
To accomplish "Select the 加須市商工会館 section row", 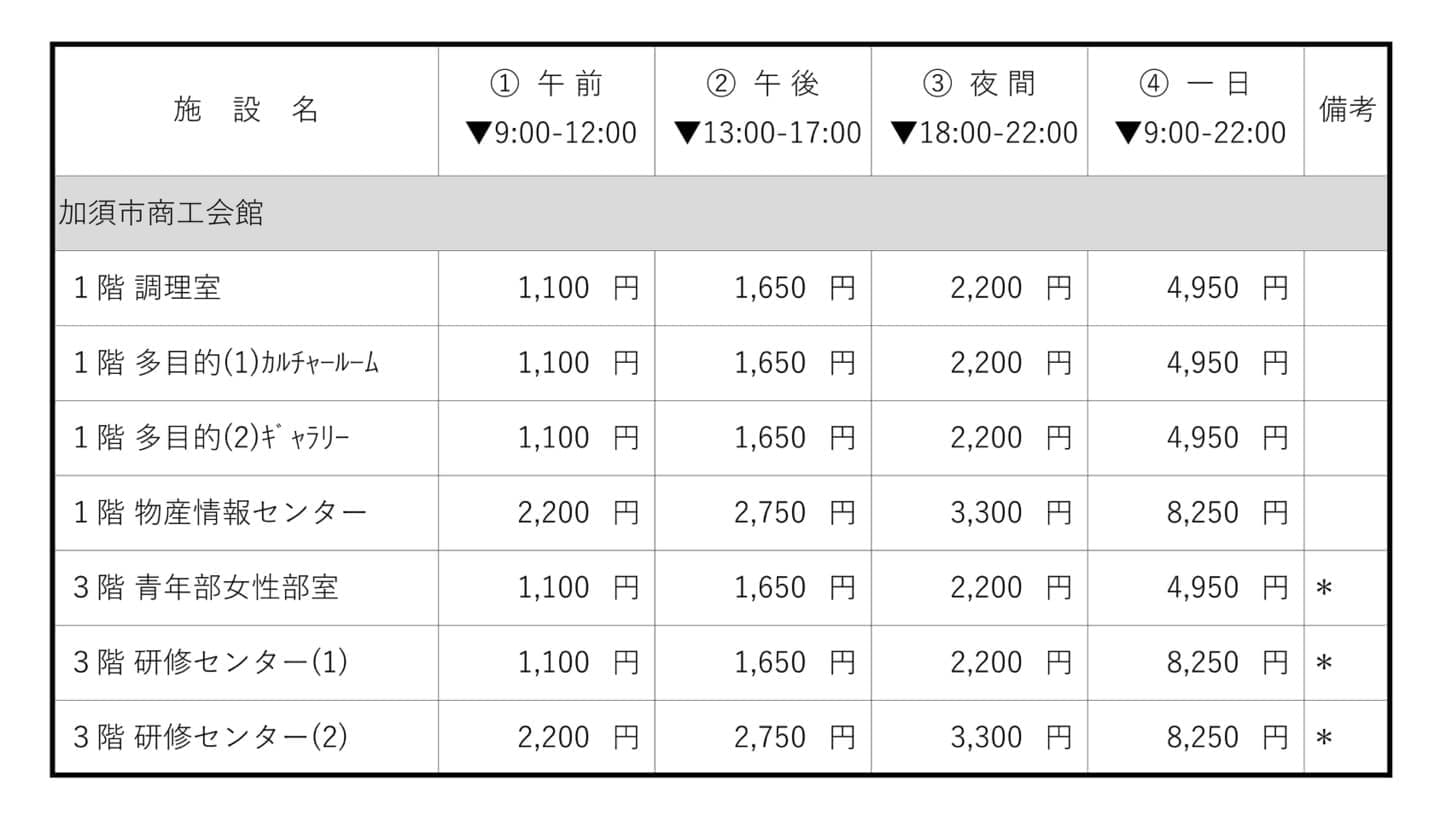I will [x=162, y=213].
